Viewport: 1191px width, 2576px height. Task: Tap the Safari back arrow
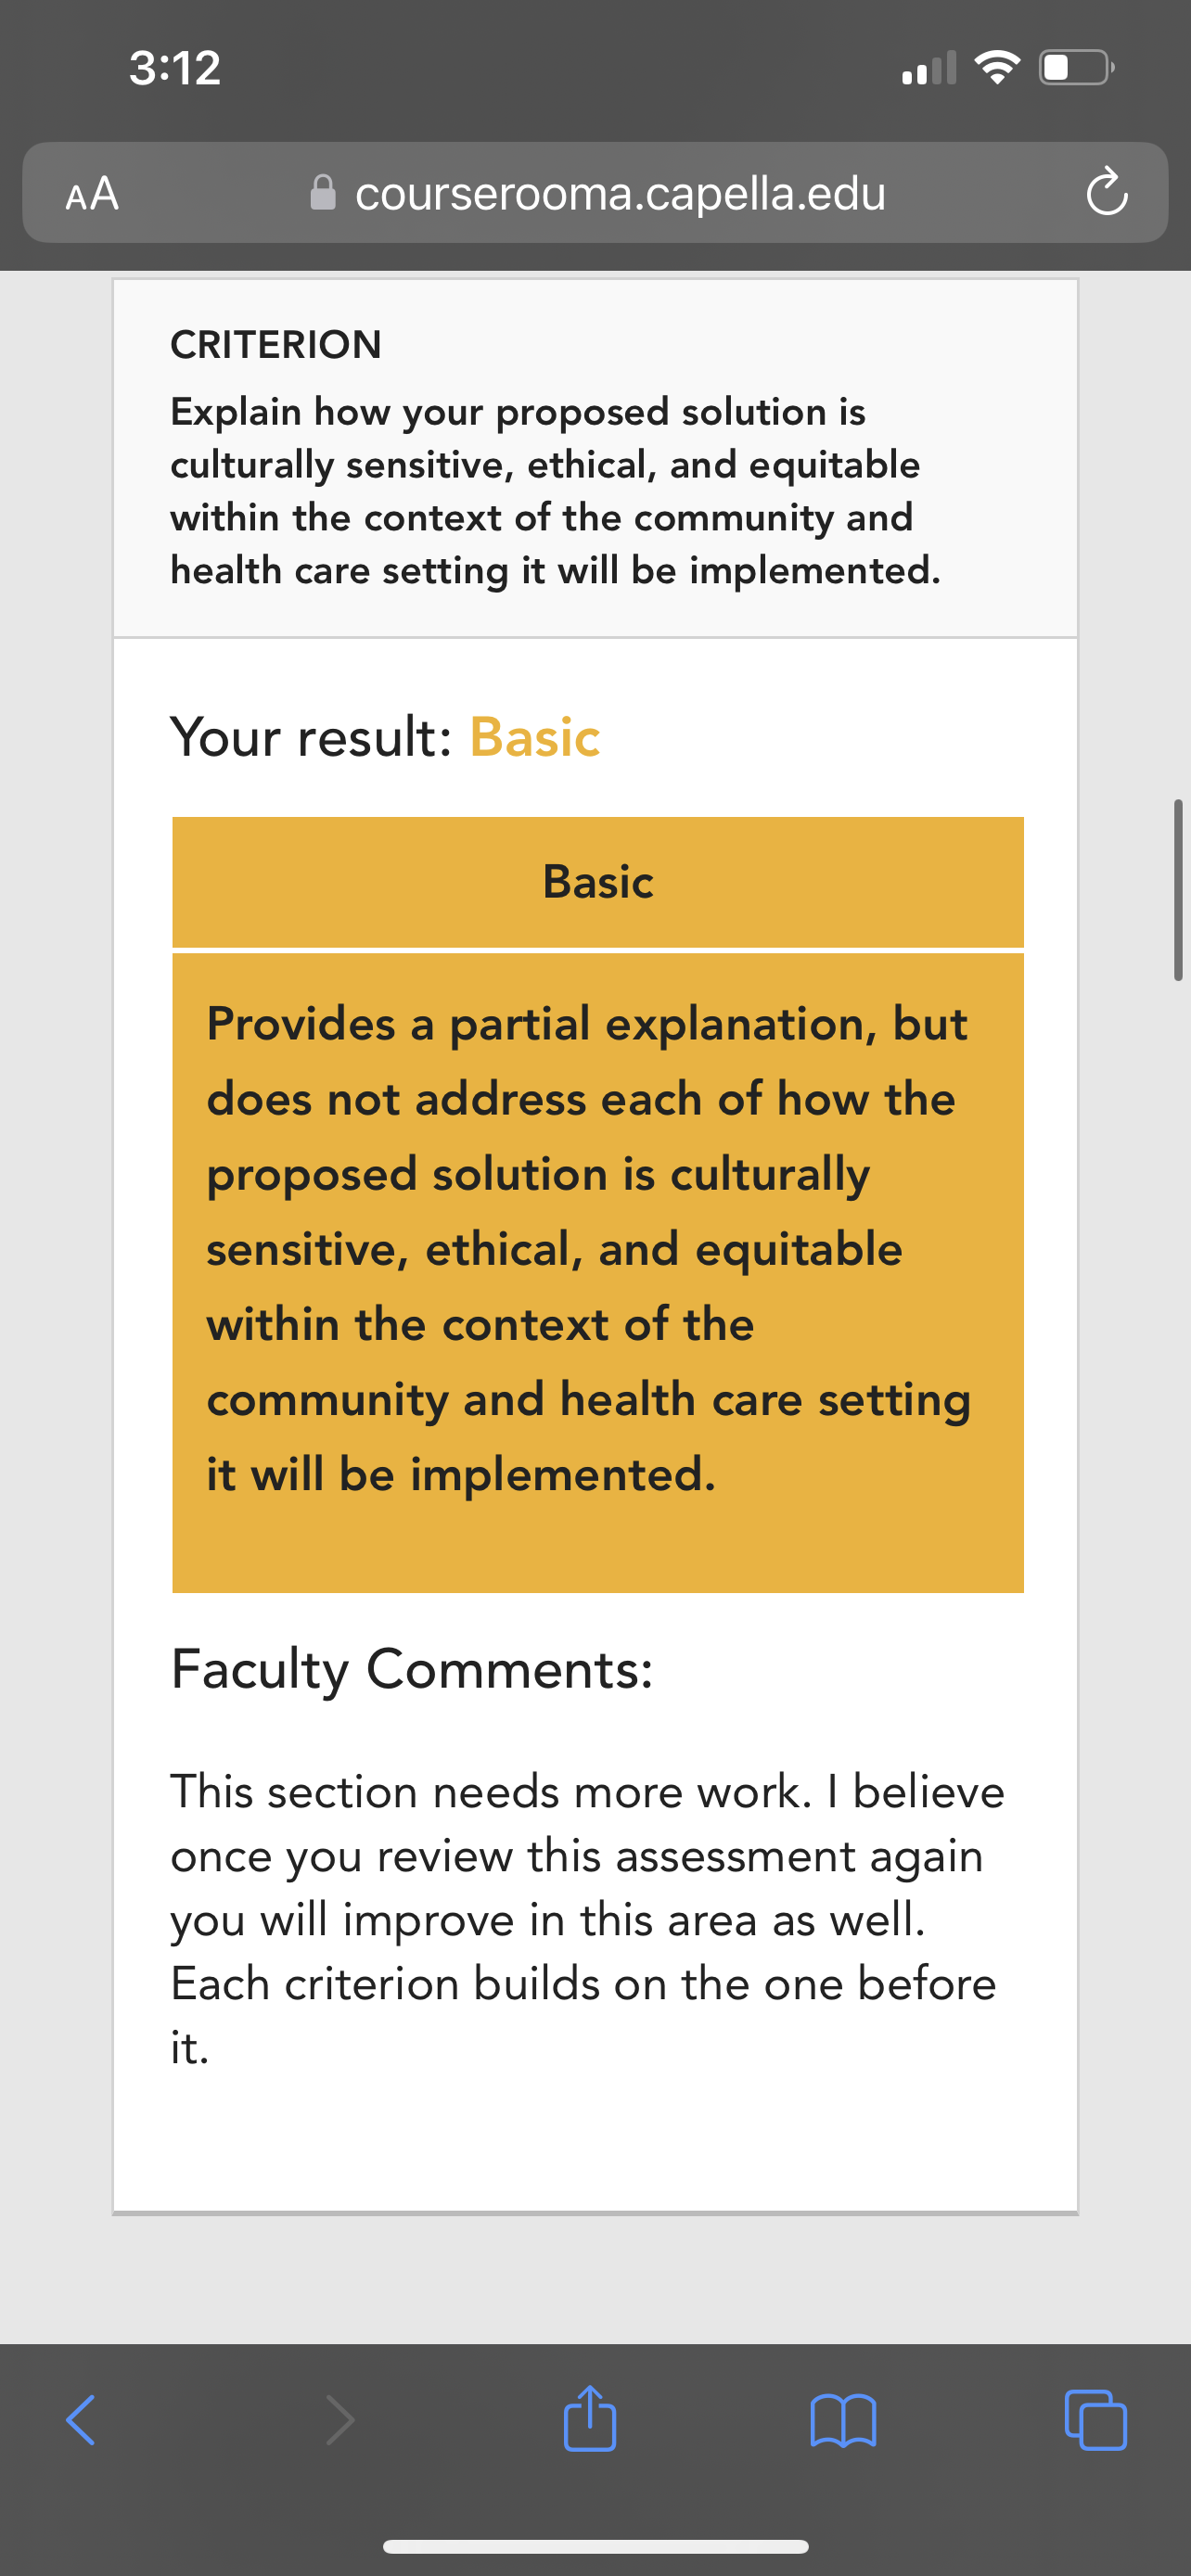click(x=81, y=2419)
